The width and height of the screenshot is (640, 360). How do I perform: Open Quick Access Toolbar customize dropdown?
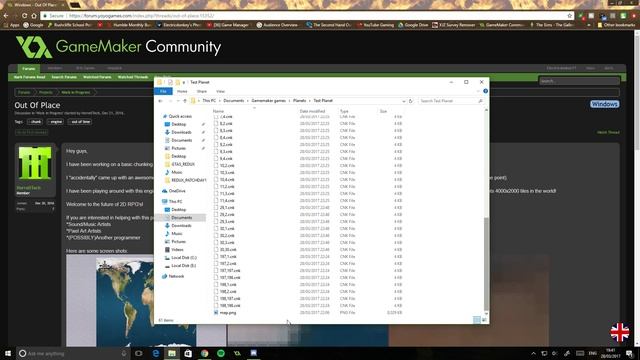click(x=184, y=82)
